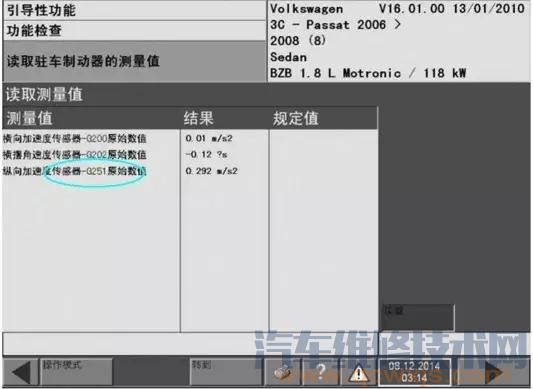Click the 测量值 column header
Screen dimensions: 533x389
[x=92, y=118]
